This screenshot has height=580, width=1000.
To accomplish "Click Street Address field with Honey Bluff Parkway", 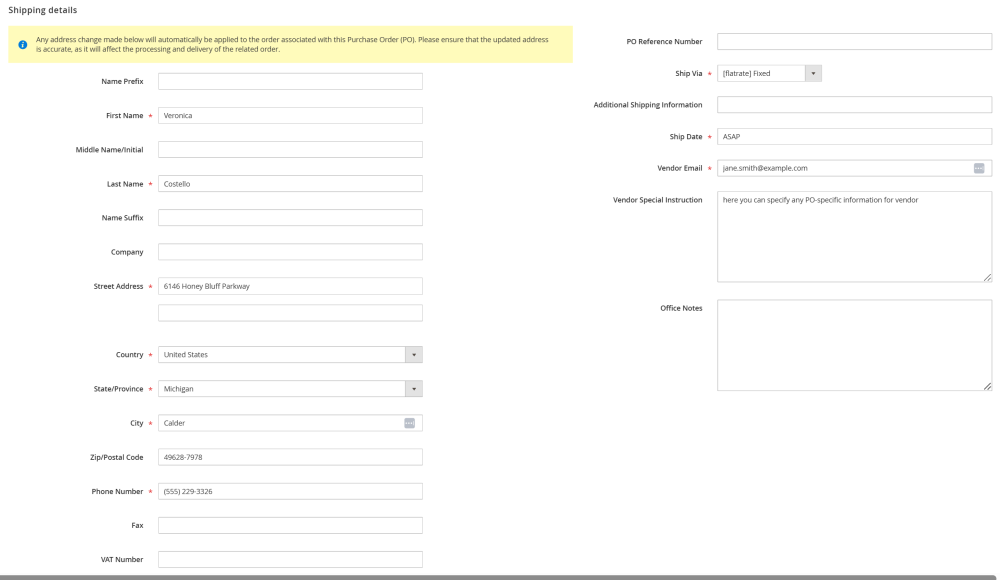I will coord(290,286).
